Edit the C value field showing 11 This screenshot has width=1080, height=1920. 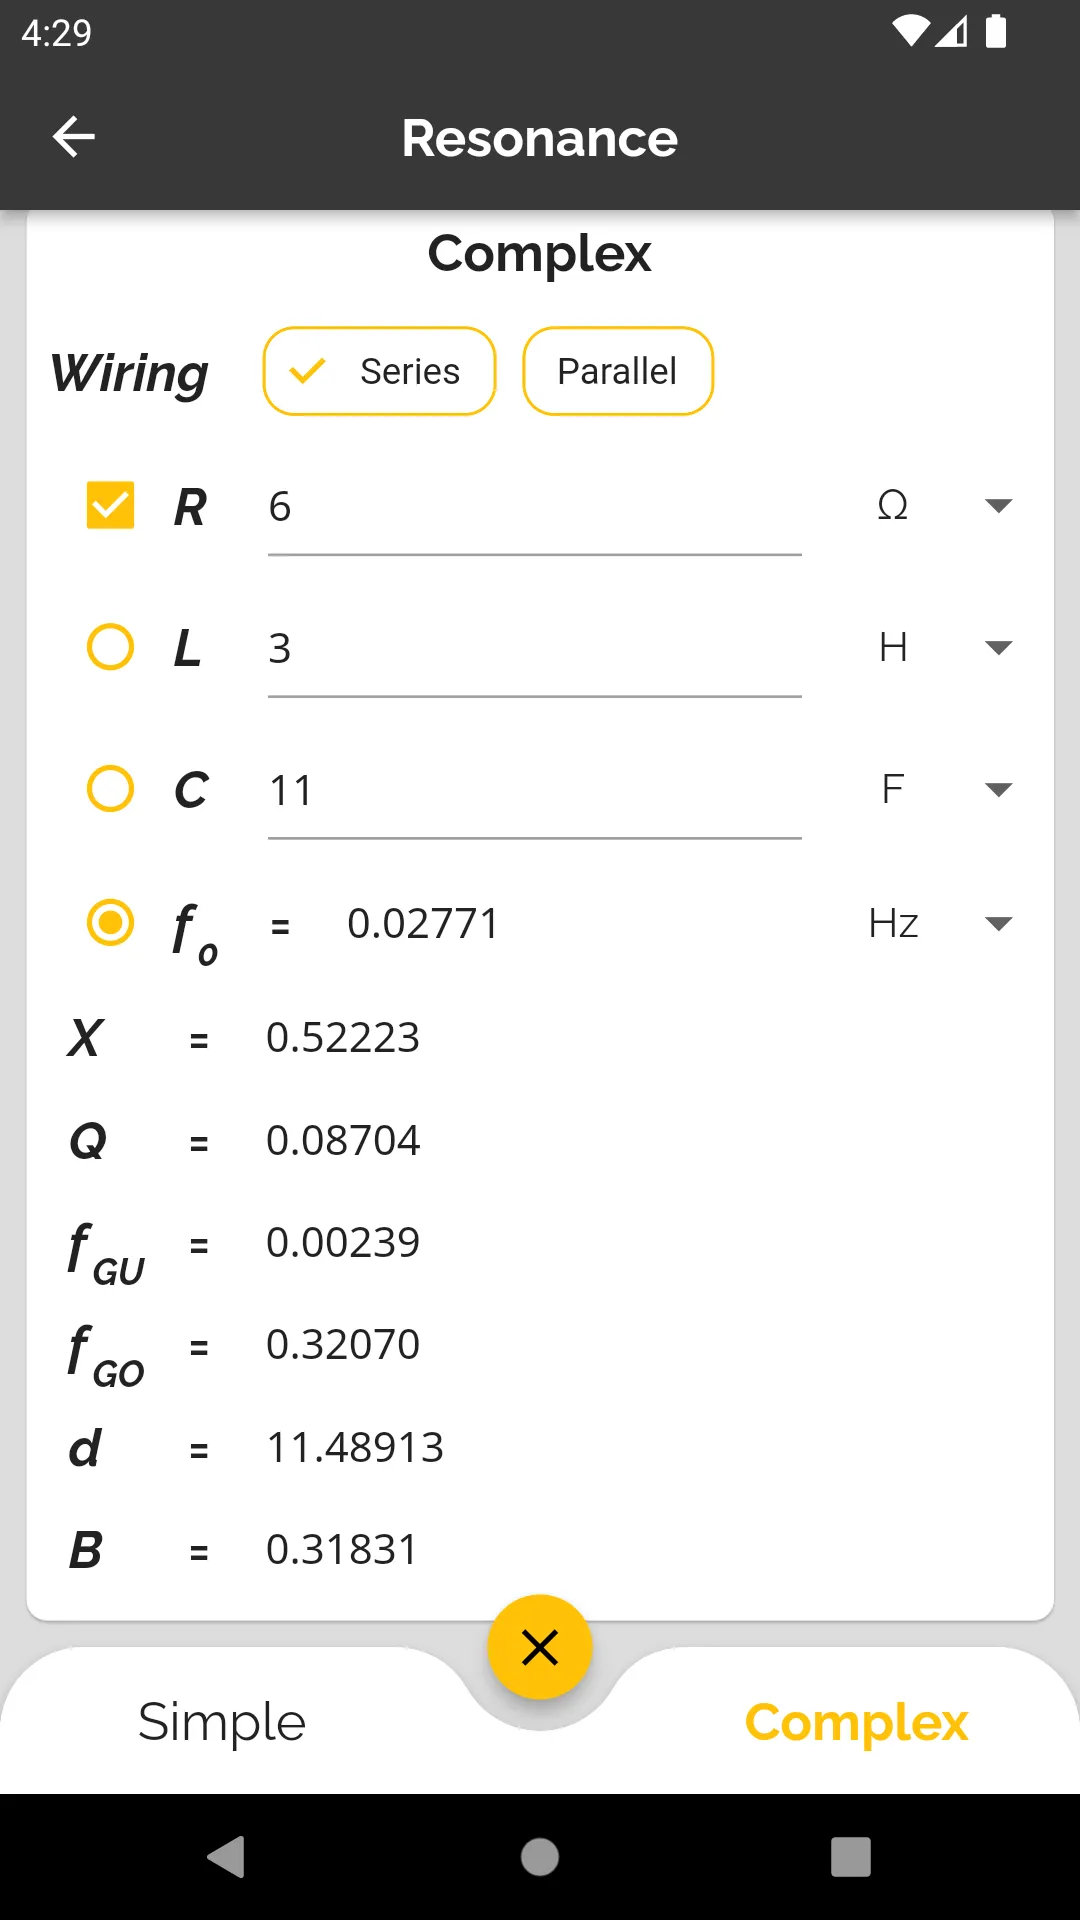click(535, 792)
